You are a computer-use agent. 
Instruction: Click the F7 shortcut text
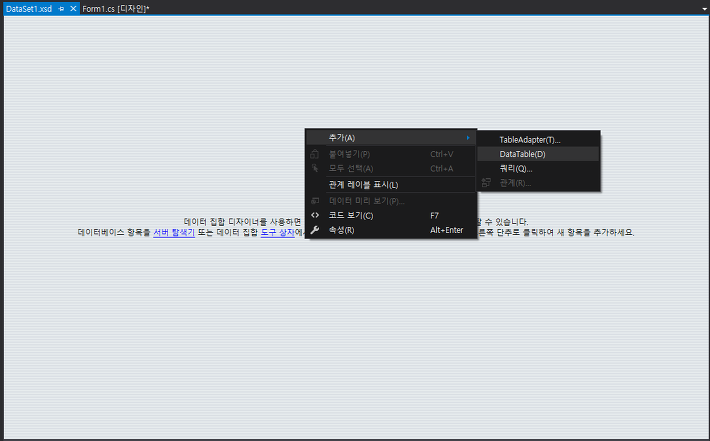coord(434,216)
